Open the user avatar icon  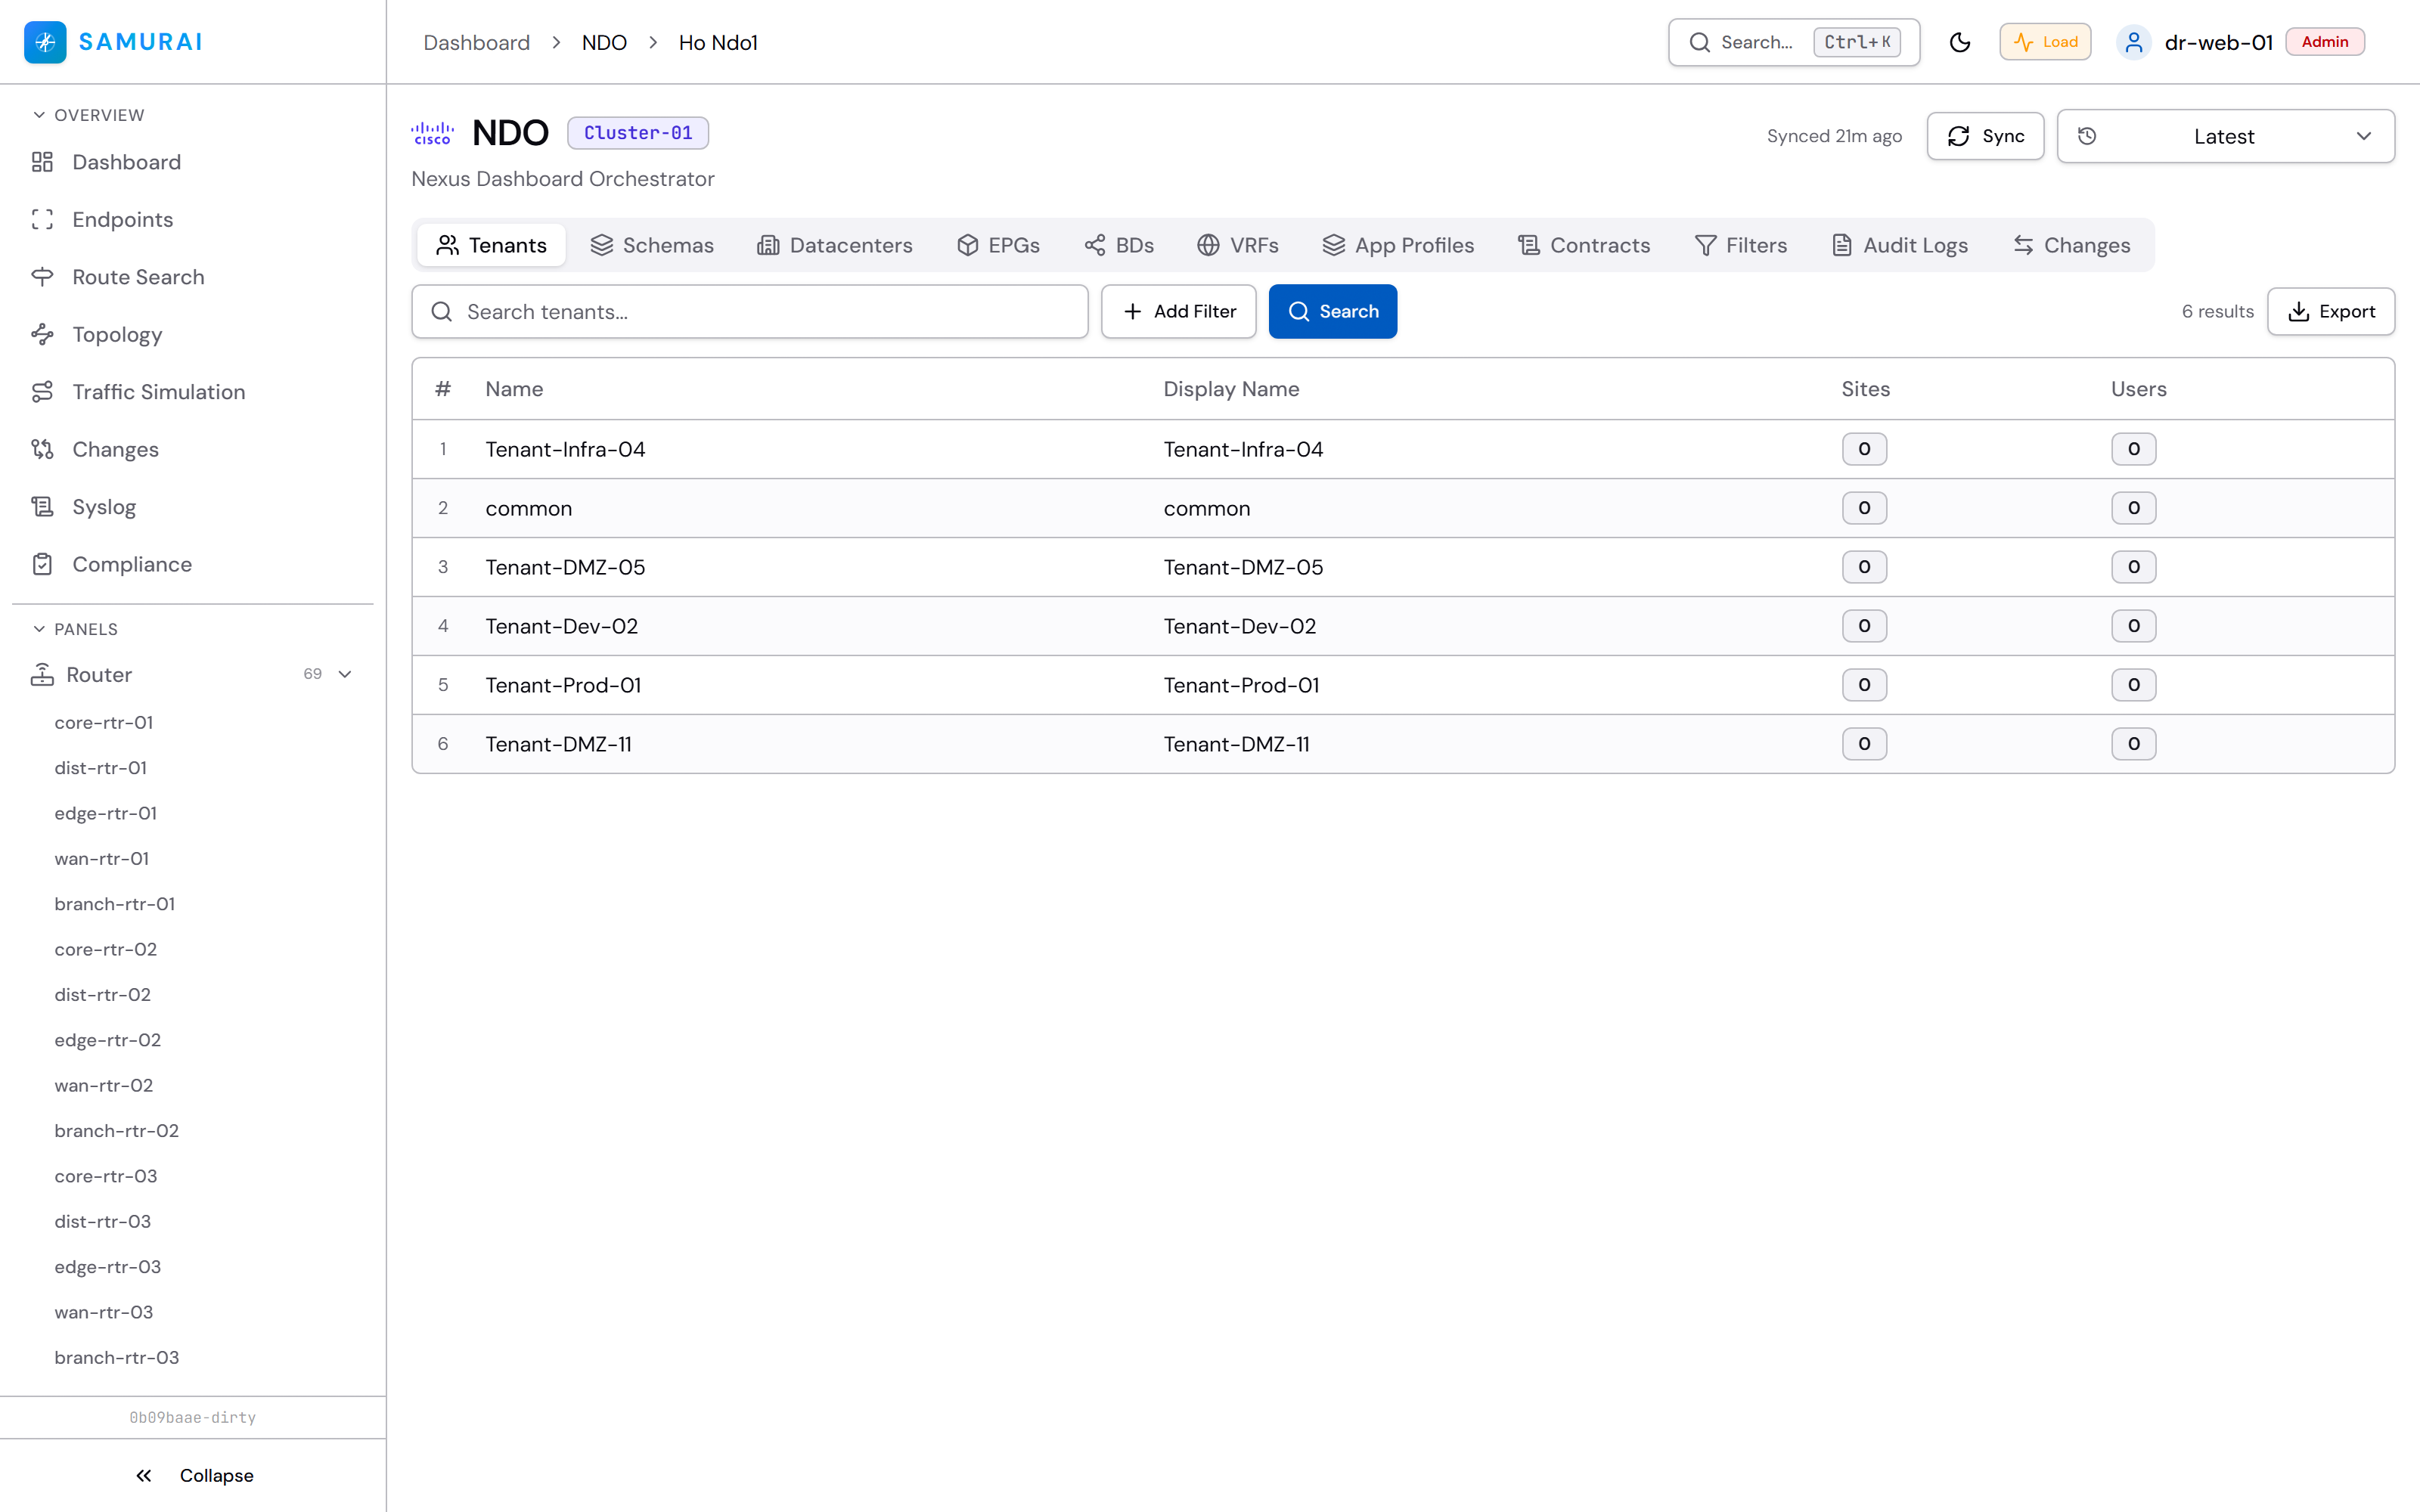tap(2134, 42)
